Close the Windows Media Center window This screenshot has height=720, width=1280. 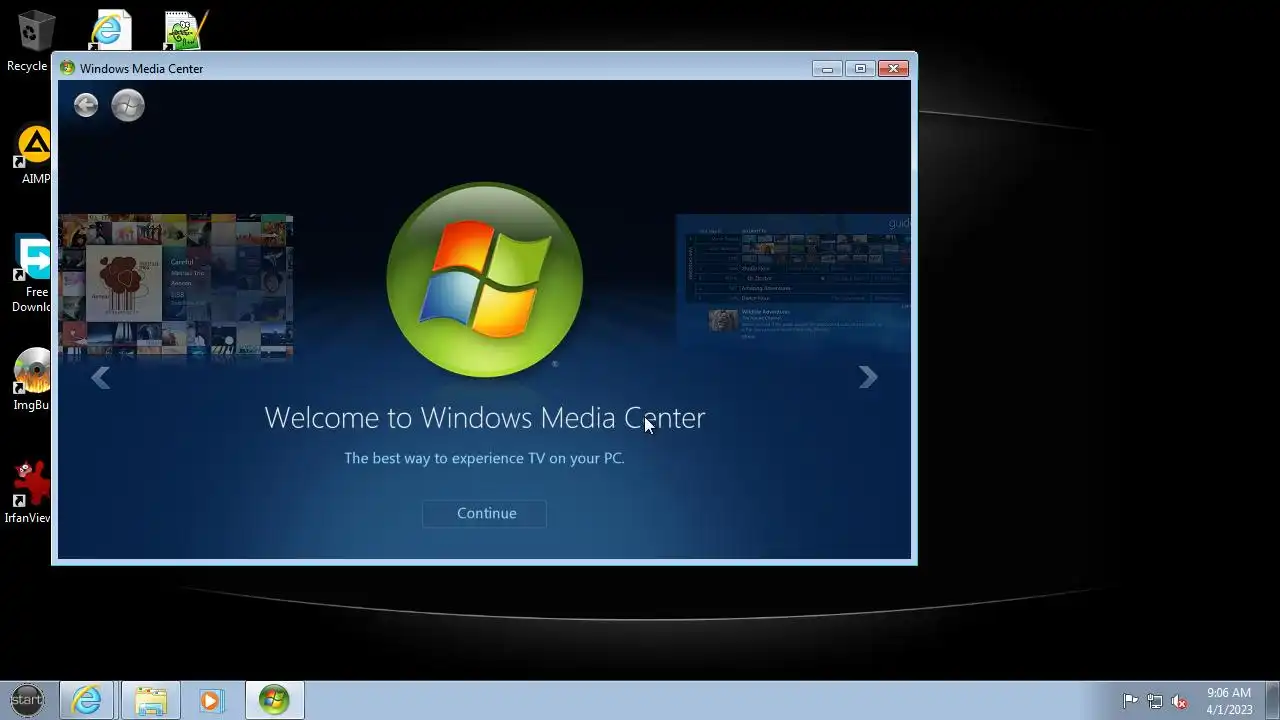click(893, 68)
